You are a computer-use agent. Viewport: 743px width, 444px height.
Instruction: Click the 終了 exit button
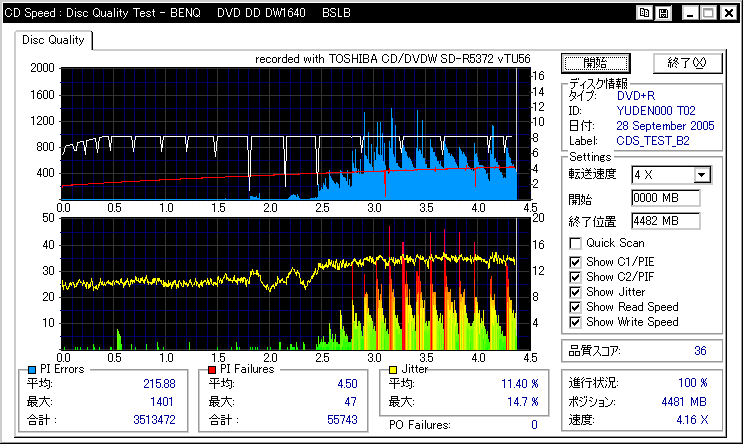[x=688, y=63]
